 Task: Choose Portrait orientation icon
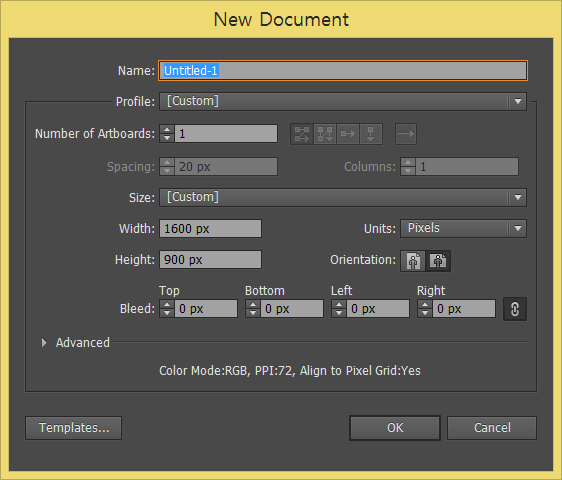tap(413, 261)
